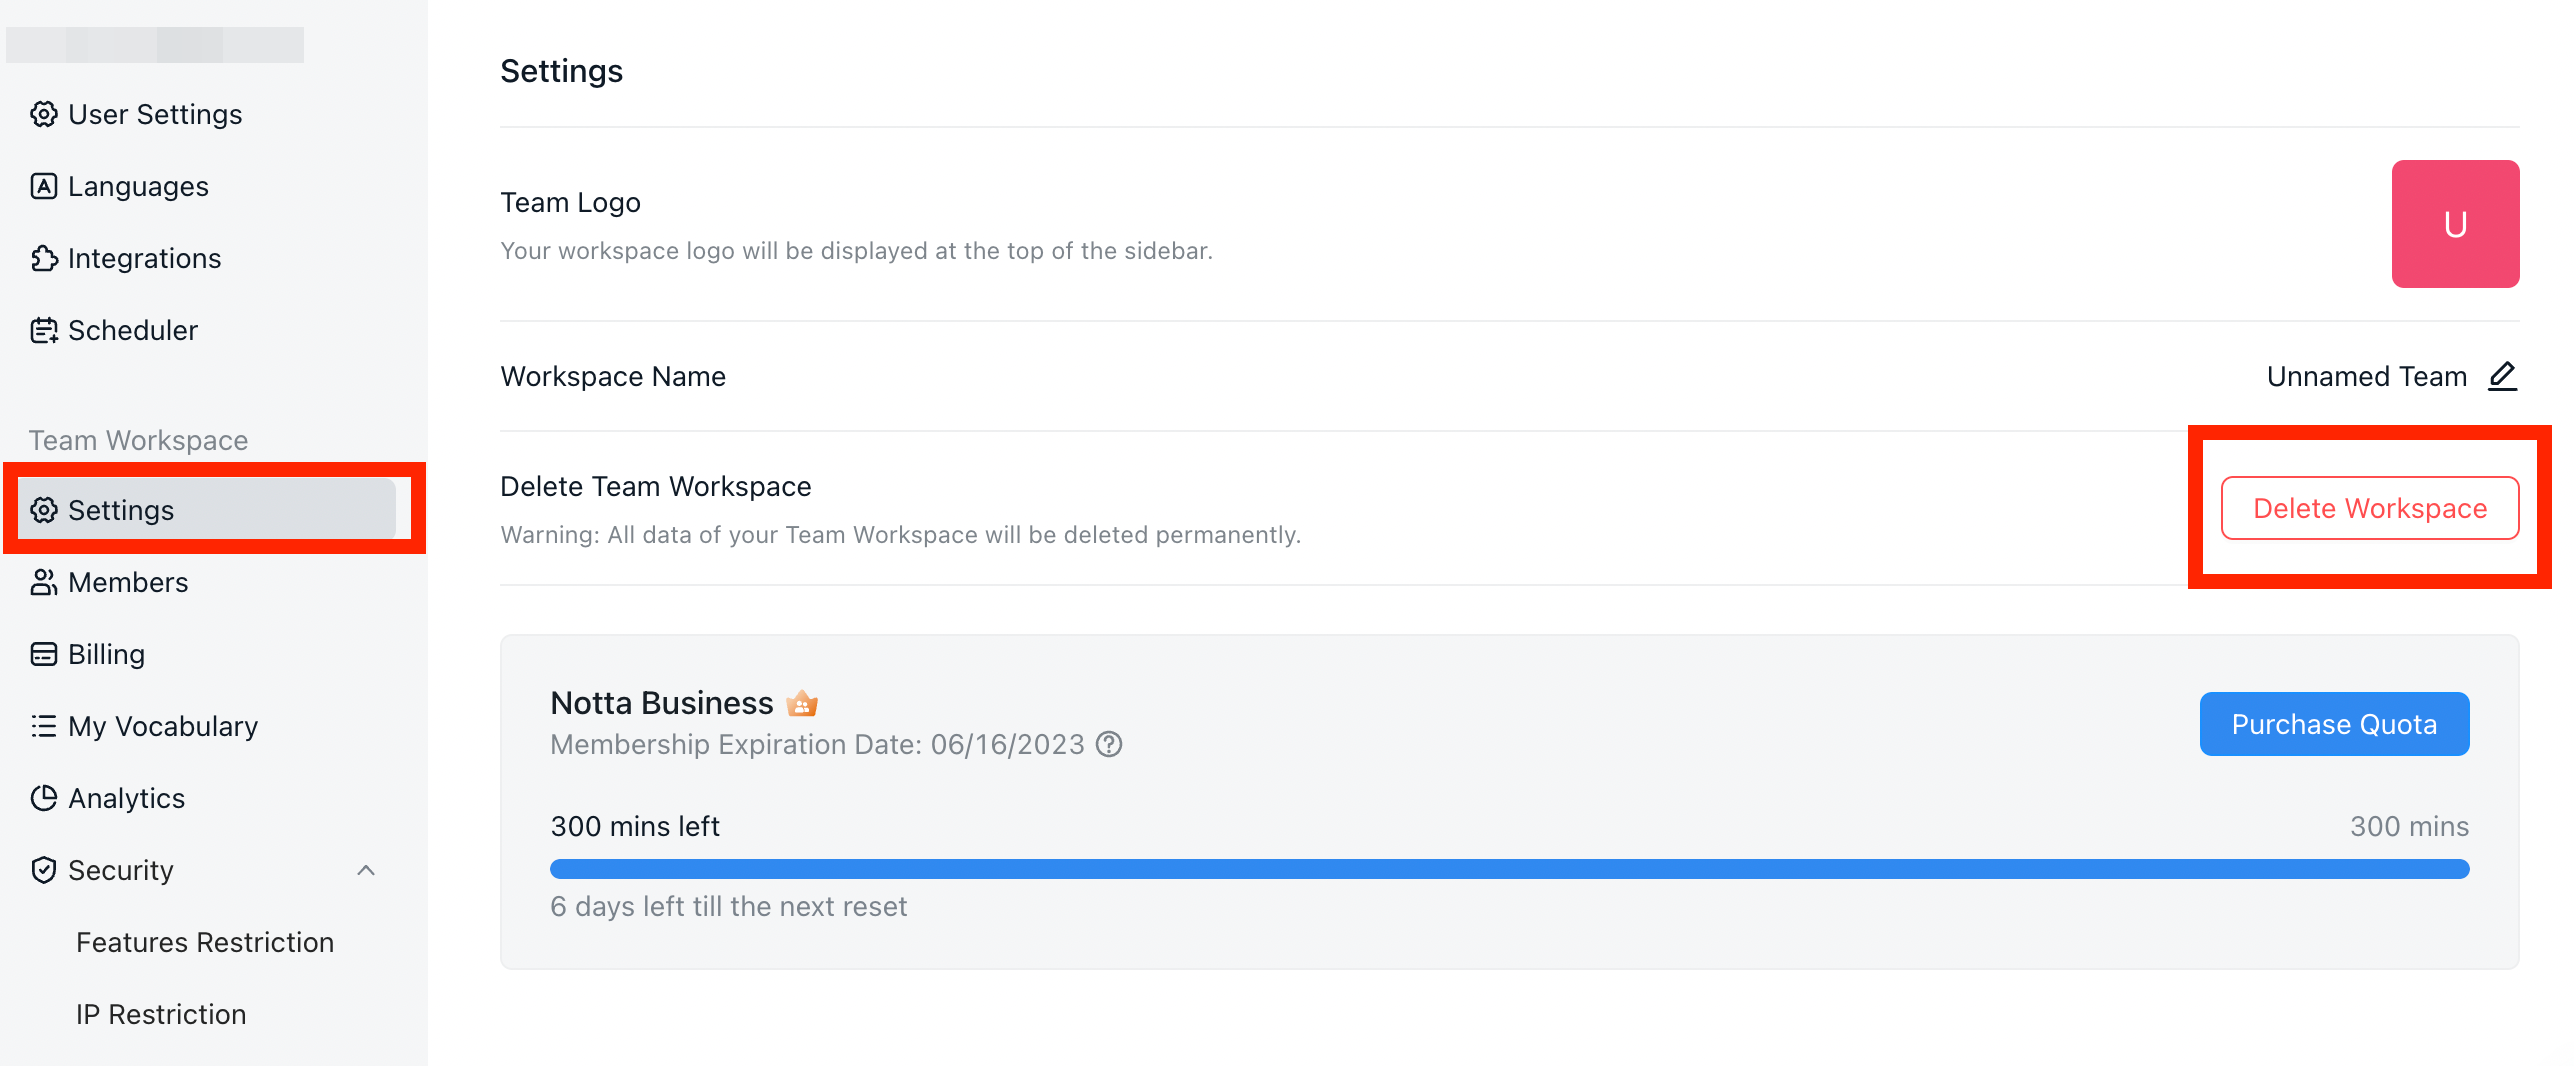Image resolution: width=2574 pixels, height=1066 pixels.
Task: Click the Integrations puzzle icon
Action: click(43, 258)
